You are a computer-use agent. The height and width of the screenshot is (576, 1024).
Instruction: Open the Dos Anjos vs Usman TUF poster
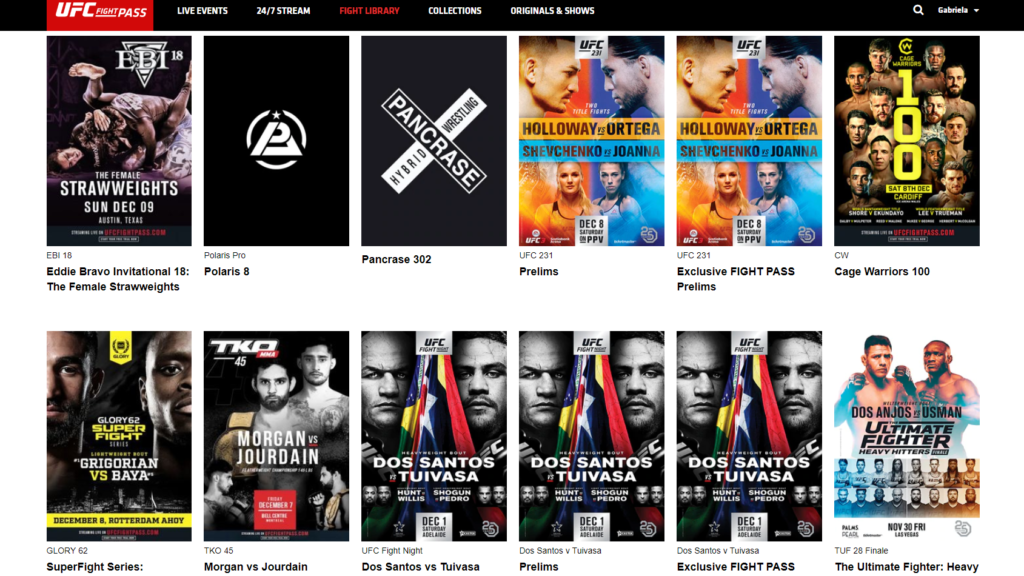coord(906,436)
